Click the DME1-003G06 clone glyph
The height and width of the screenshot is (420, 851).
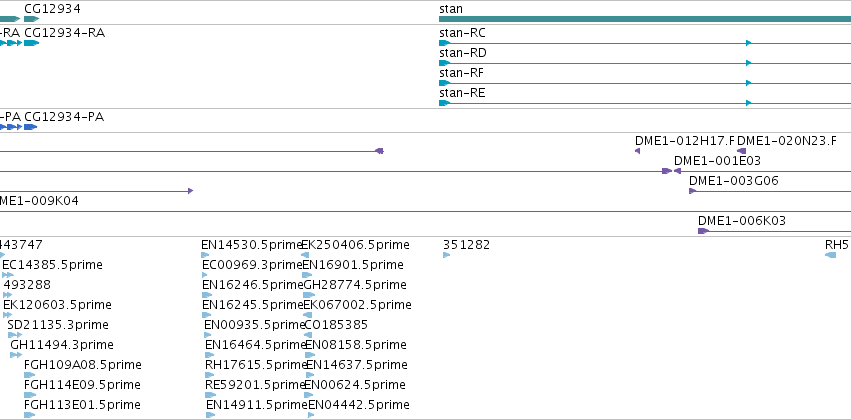click(x=770, y=191)
